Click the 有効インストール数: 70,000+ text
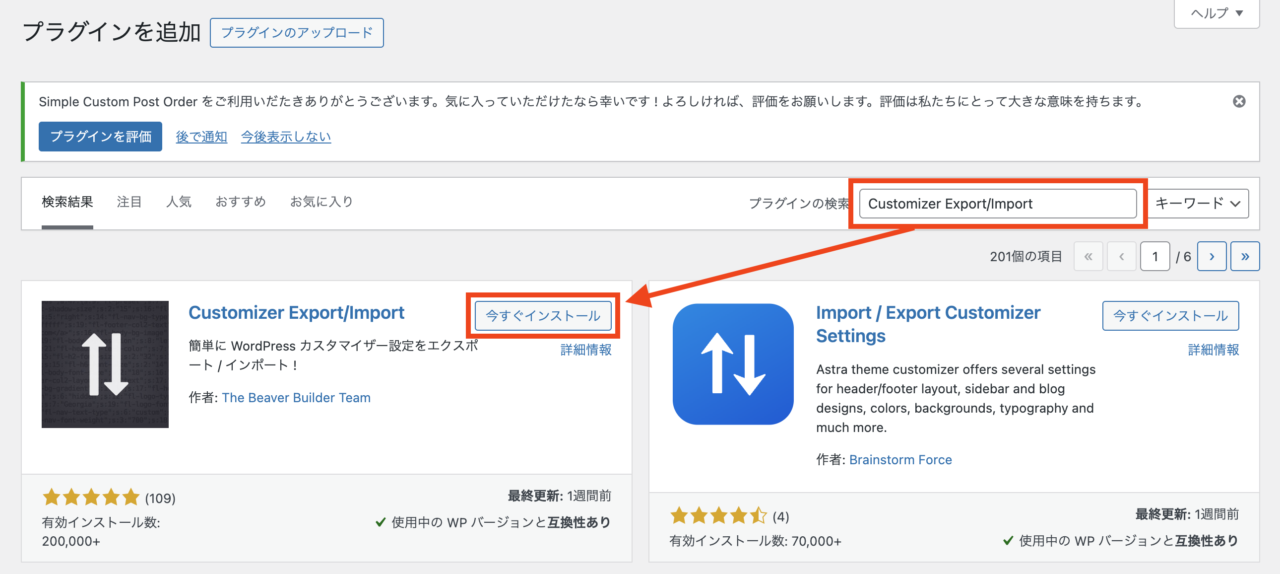The image size is (1280, 574). pos(755,541)
